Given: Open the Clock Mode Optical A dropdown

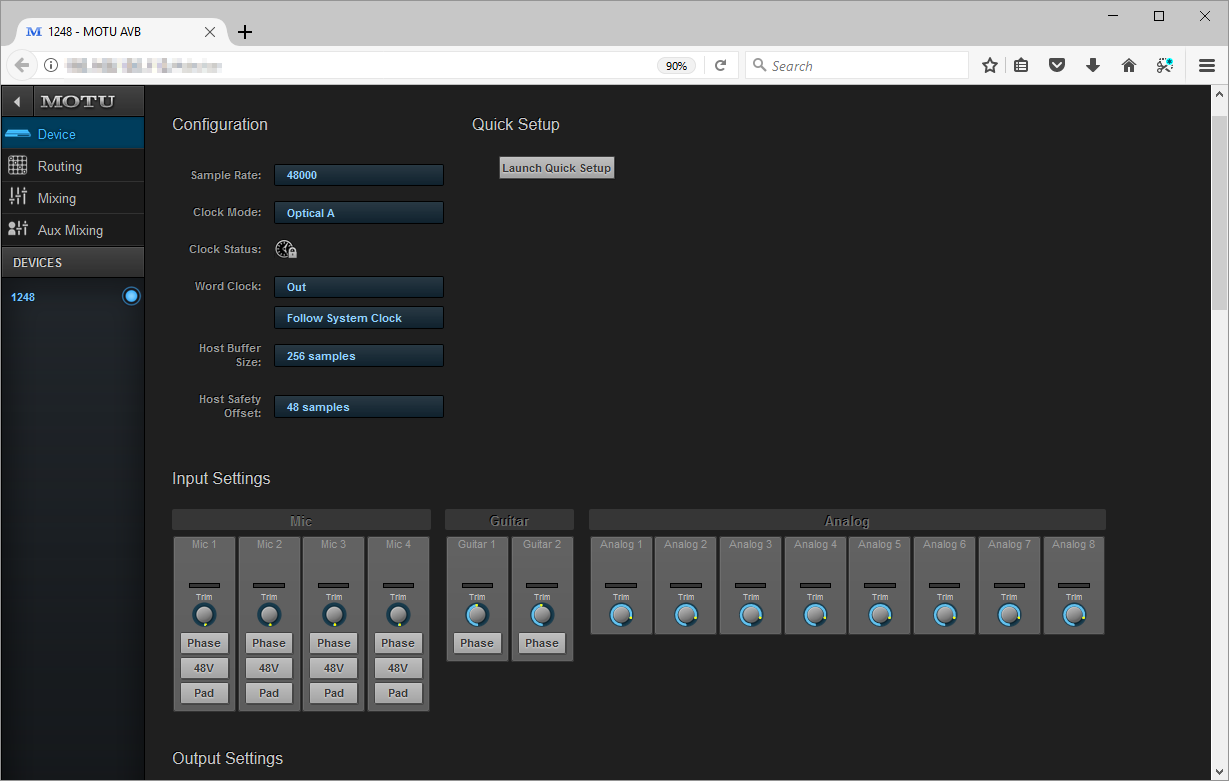Looking at the screenshot, I should [x=359, y=213].
